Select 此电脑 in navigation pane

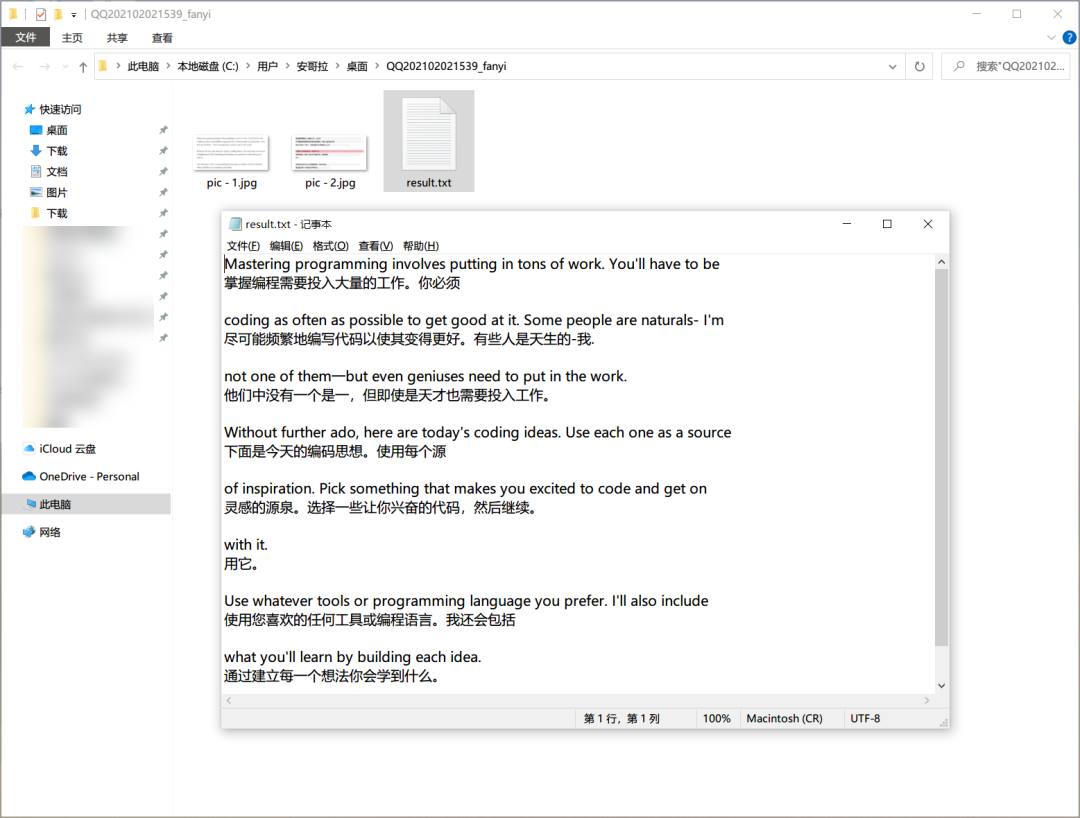tap(86, 504)
